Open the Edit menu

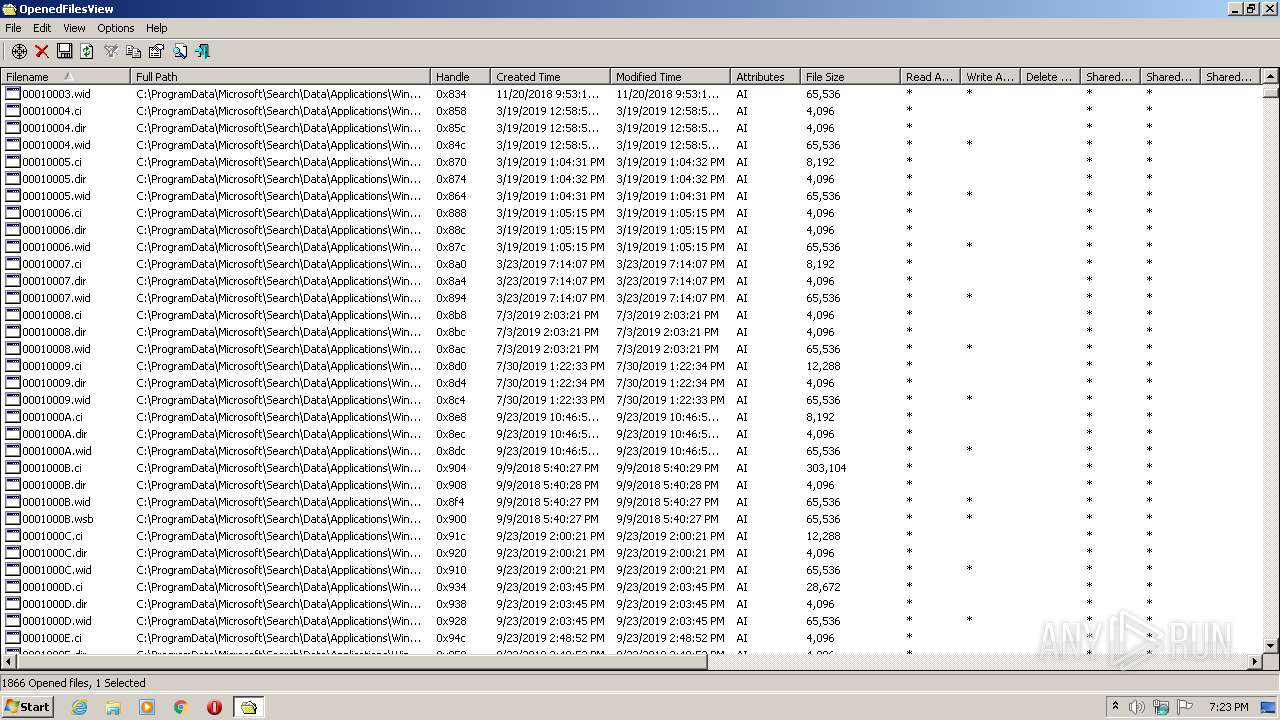click(42, 28)
